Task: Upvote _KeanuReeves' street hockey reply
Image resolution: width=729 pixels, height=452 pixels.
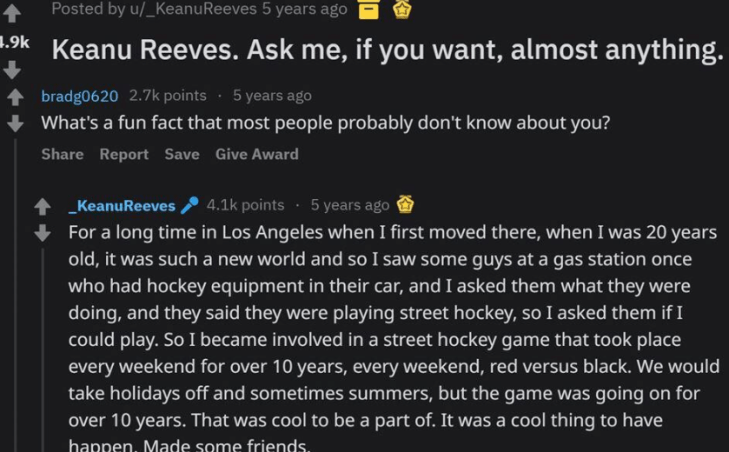Action: click(43, 207)
